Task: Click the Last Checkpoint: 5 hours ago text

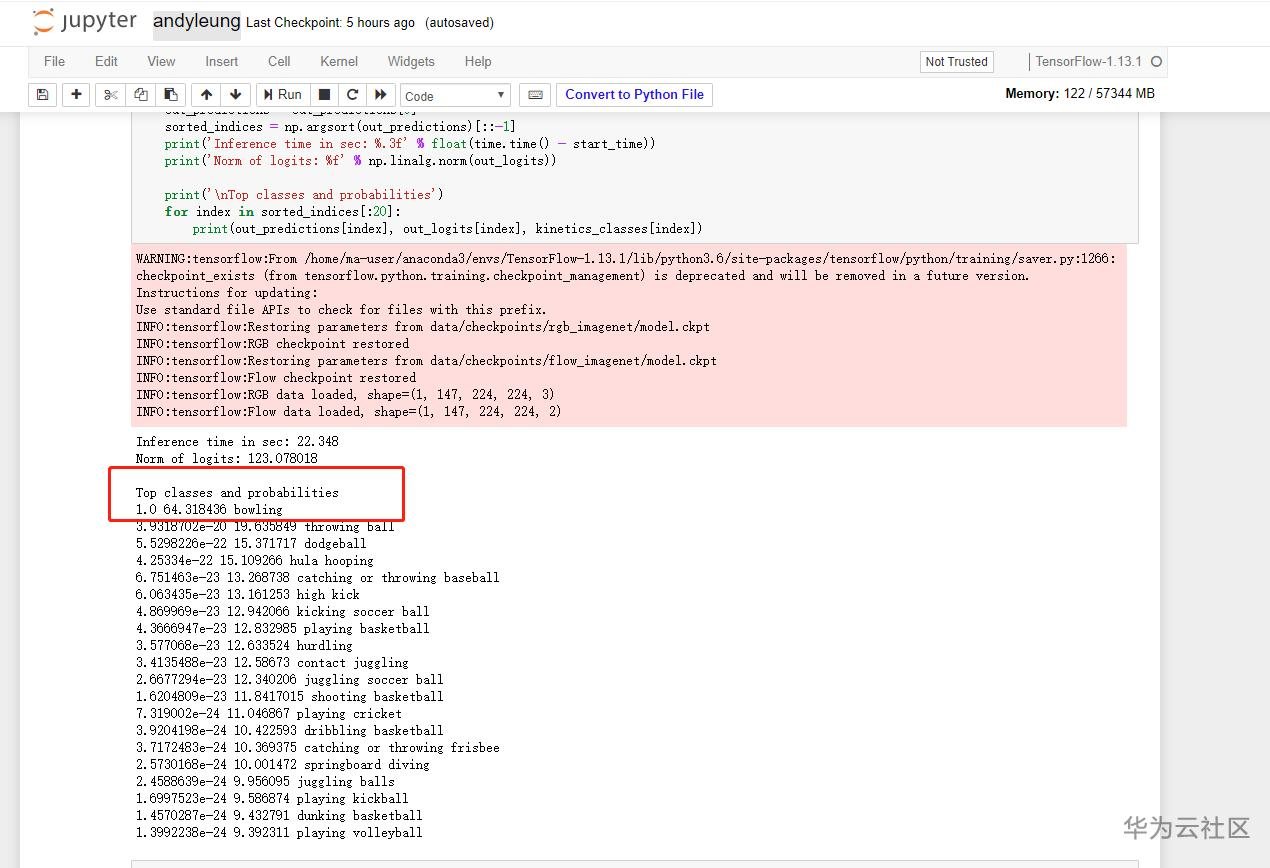Action: click(331, 23)
